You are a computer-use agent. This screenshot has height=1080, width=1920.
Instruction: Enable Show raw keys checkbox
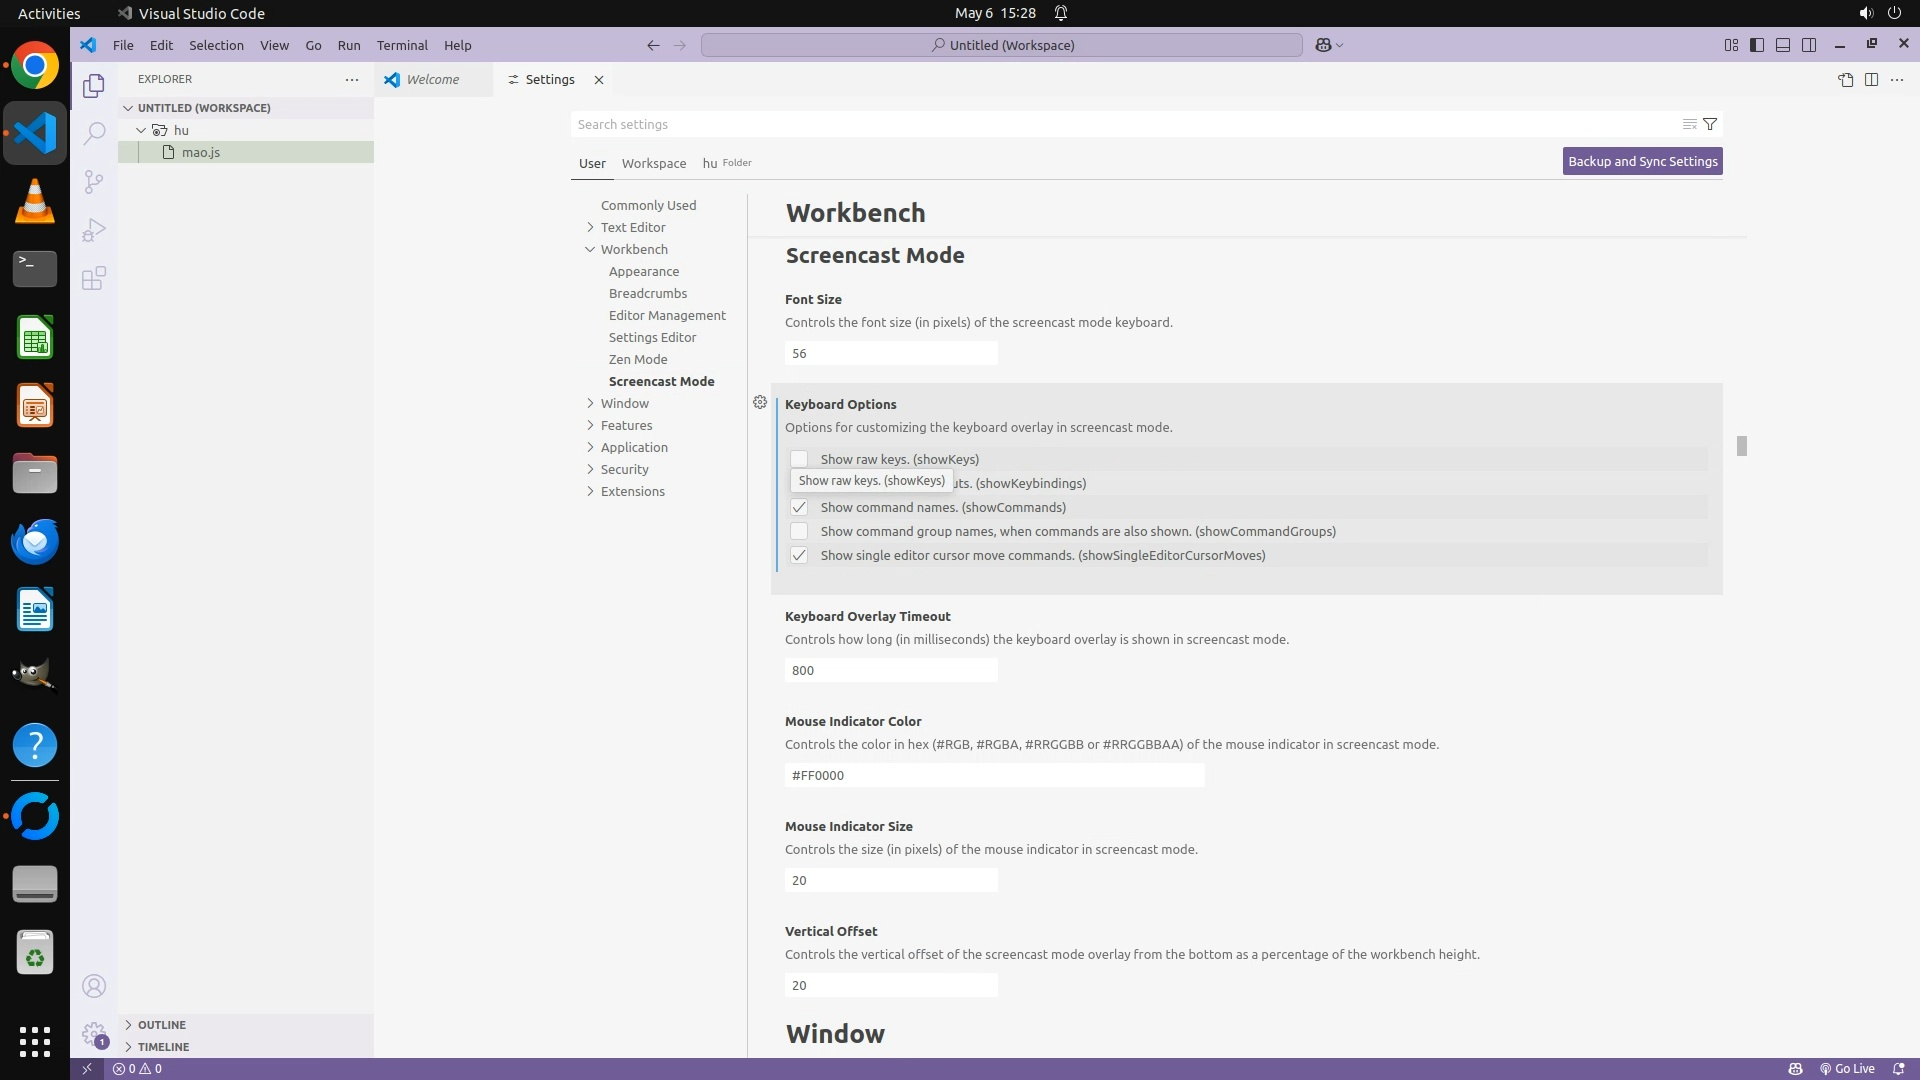799,459
